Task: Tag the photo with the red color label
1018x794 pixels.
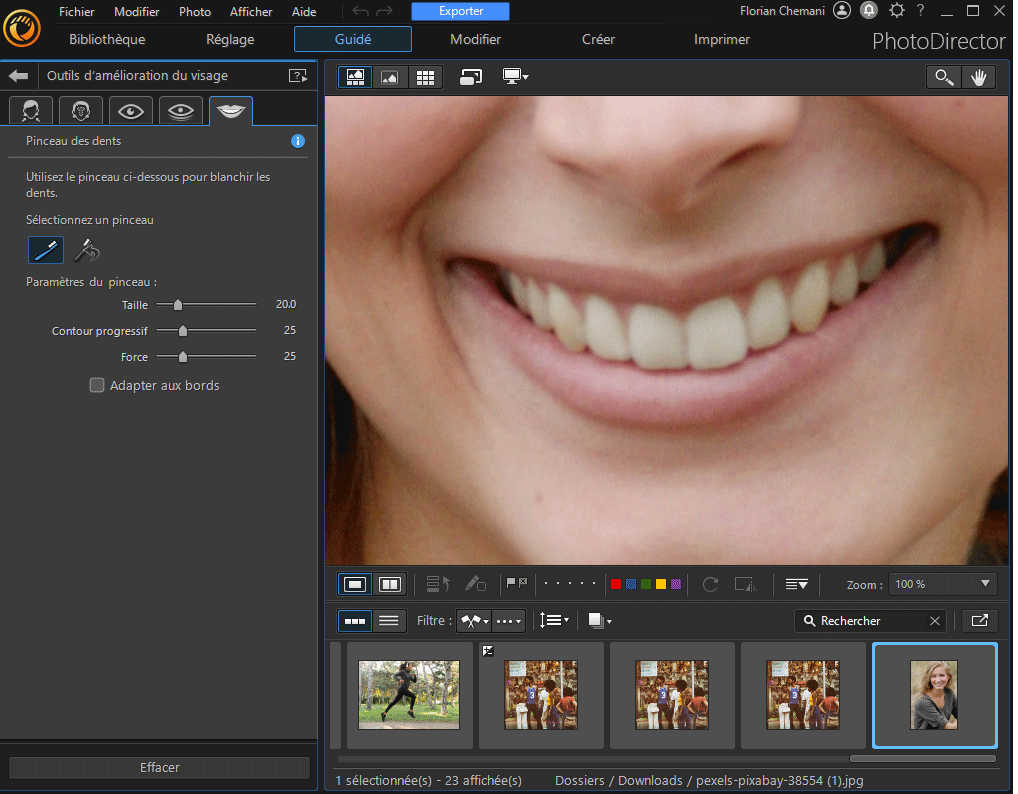Action: (615, 583)
